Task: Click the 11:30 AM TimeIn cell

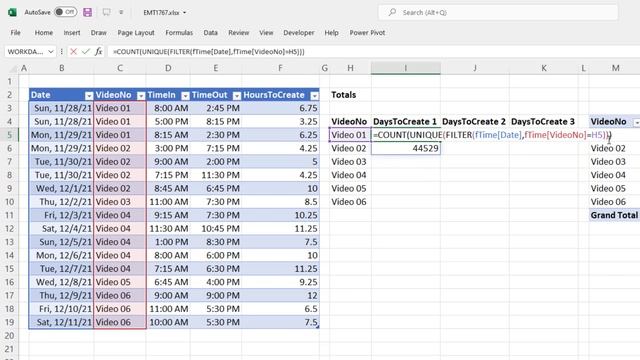Action: [x=168, y=229]
